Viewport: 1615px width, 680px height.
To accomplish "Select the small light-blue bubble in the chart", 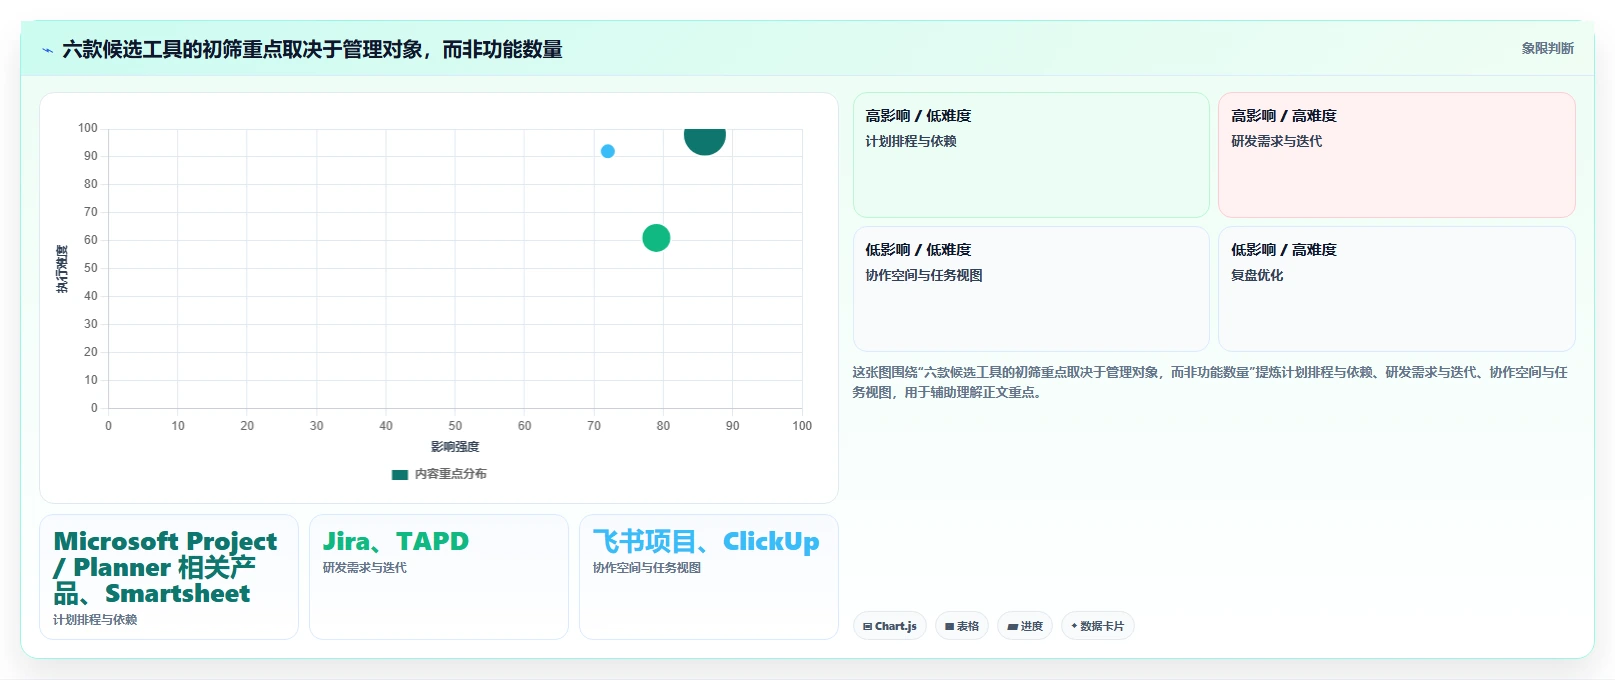I will pyautogui.click(x=607, y=151).
